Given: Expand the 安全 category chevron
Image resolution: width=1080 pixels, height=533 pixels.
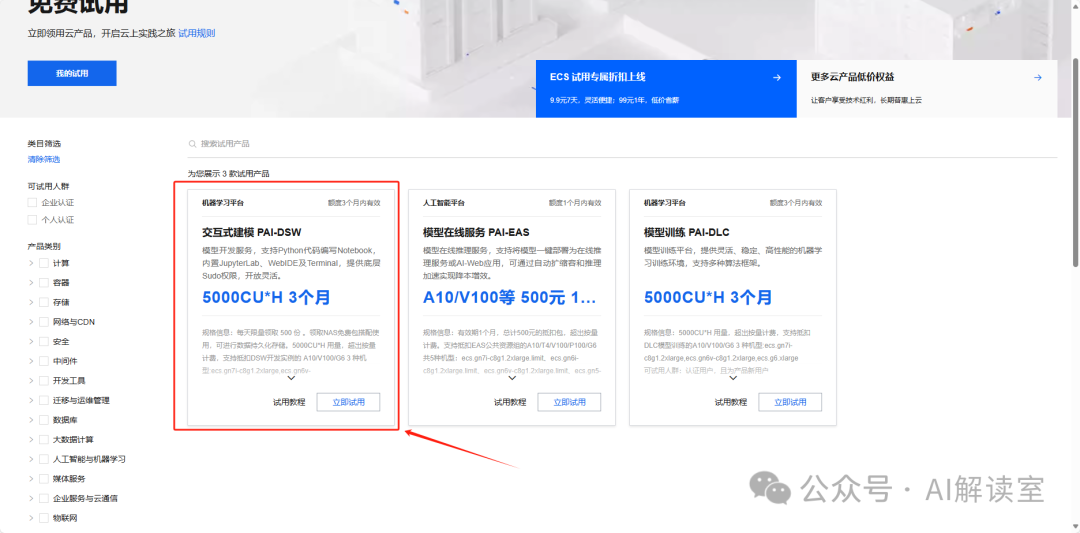Looking at the screenshot, I should click(x=31, y=342).
